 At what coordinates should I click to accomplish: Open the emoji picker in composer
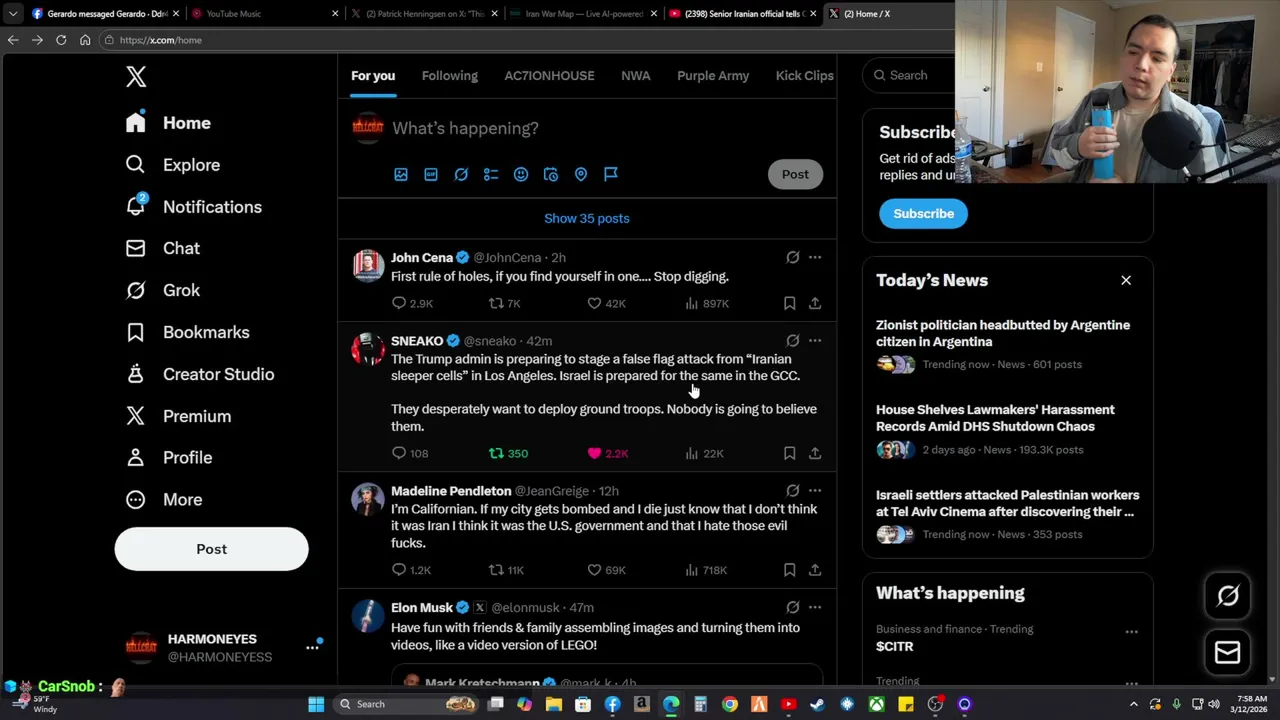click(521, 174)
